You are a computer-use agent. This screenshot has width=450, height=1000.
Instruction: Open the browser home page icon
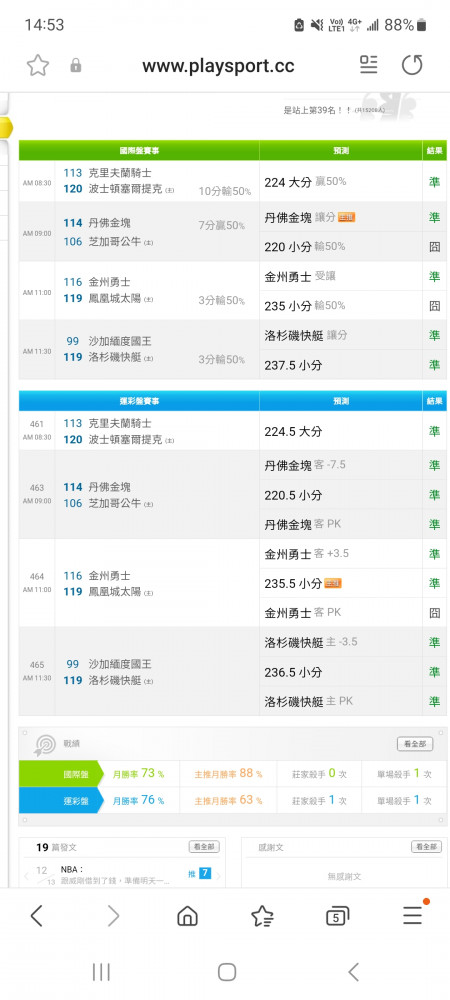click(x=187, y=916)
